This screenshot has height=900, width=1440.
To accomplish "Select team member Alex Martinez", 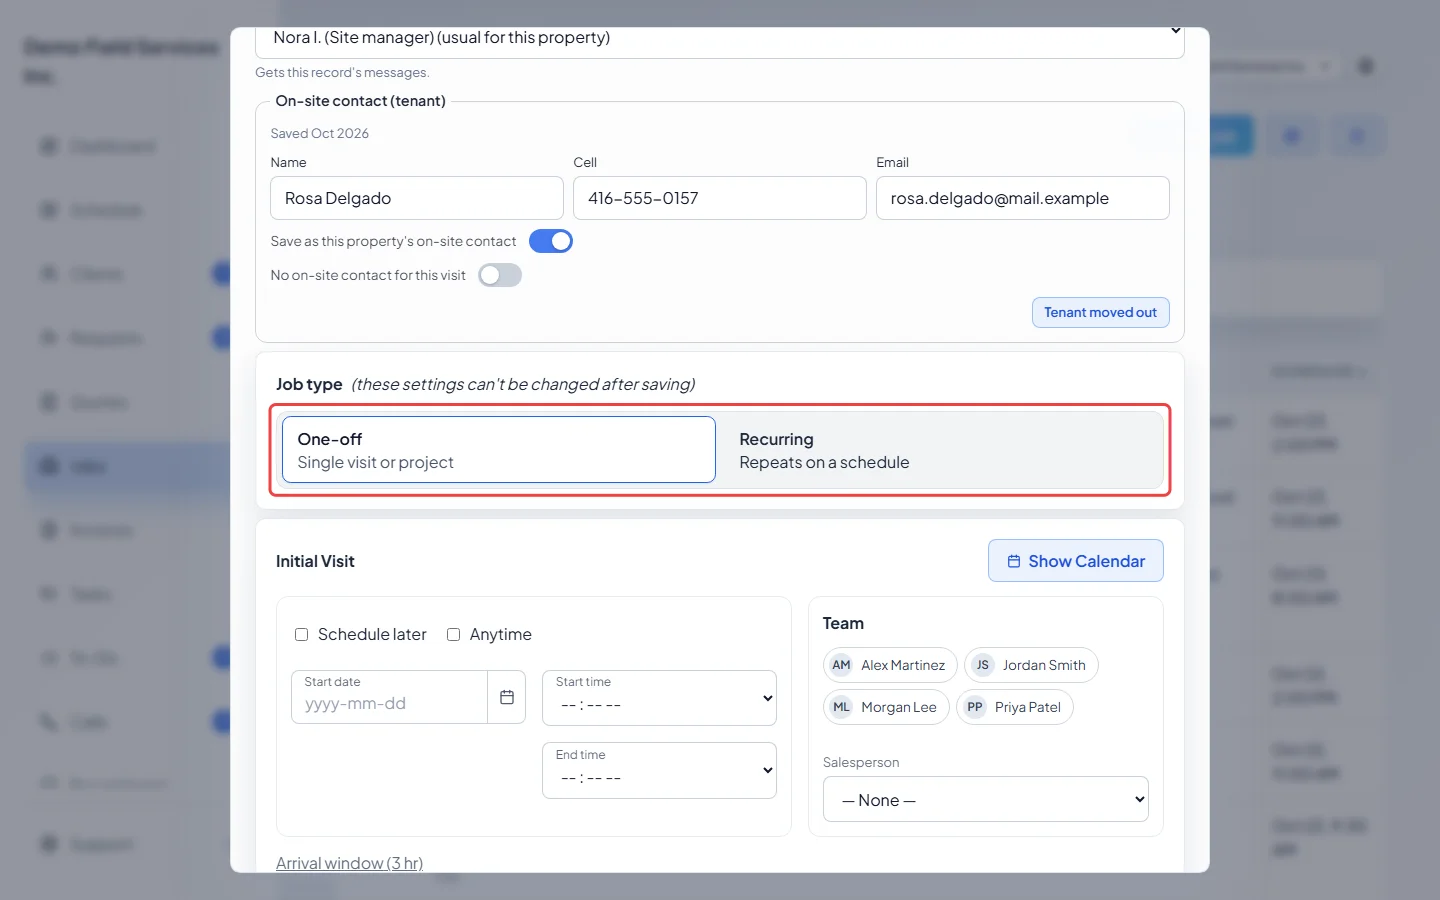I will point(890,665).
